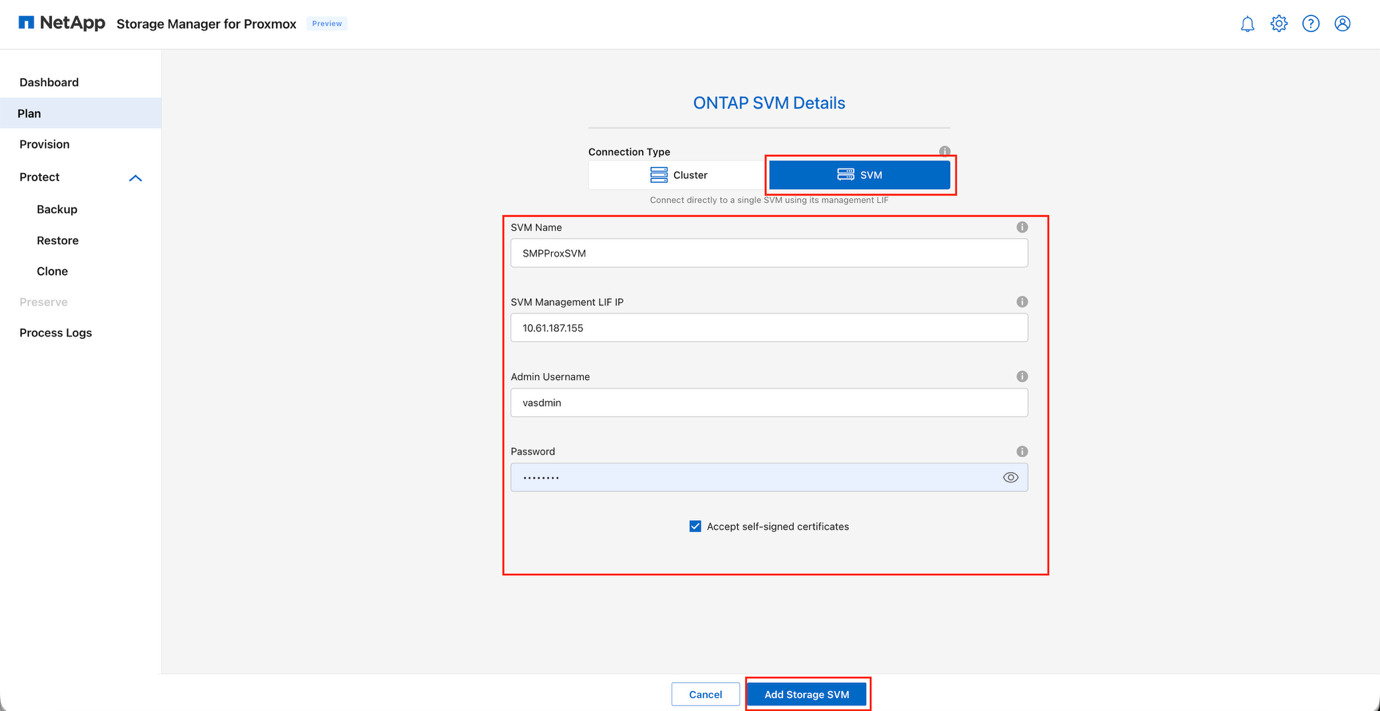Open the user account icon
This screenshot has height=711, width=1380.
click(1342, 23)
